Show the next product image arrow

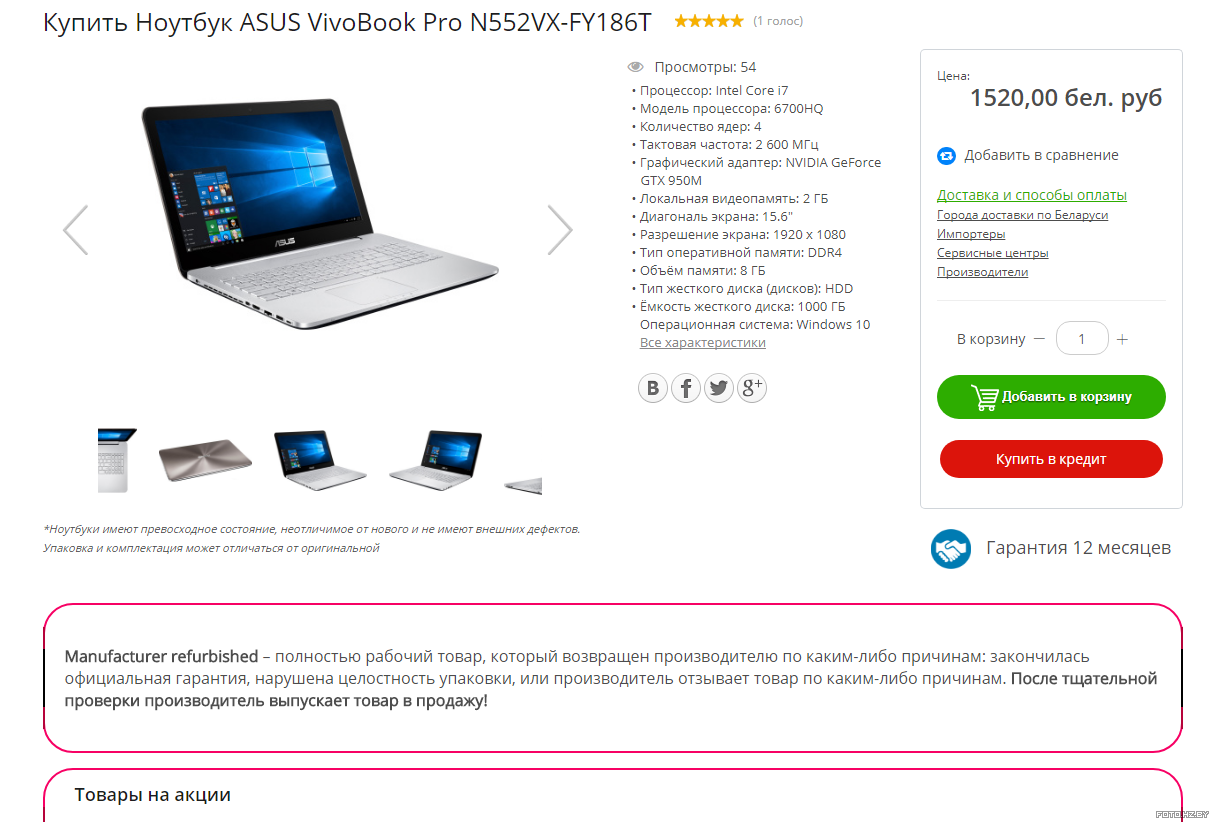pyautogui.click(x=560, y=230)
